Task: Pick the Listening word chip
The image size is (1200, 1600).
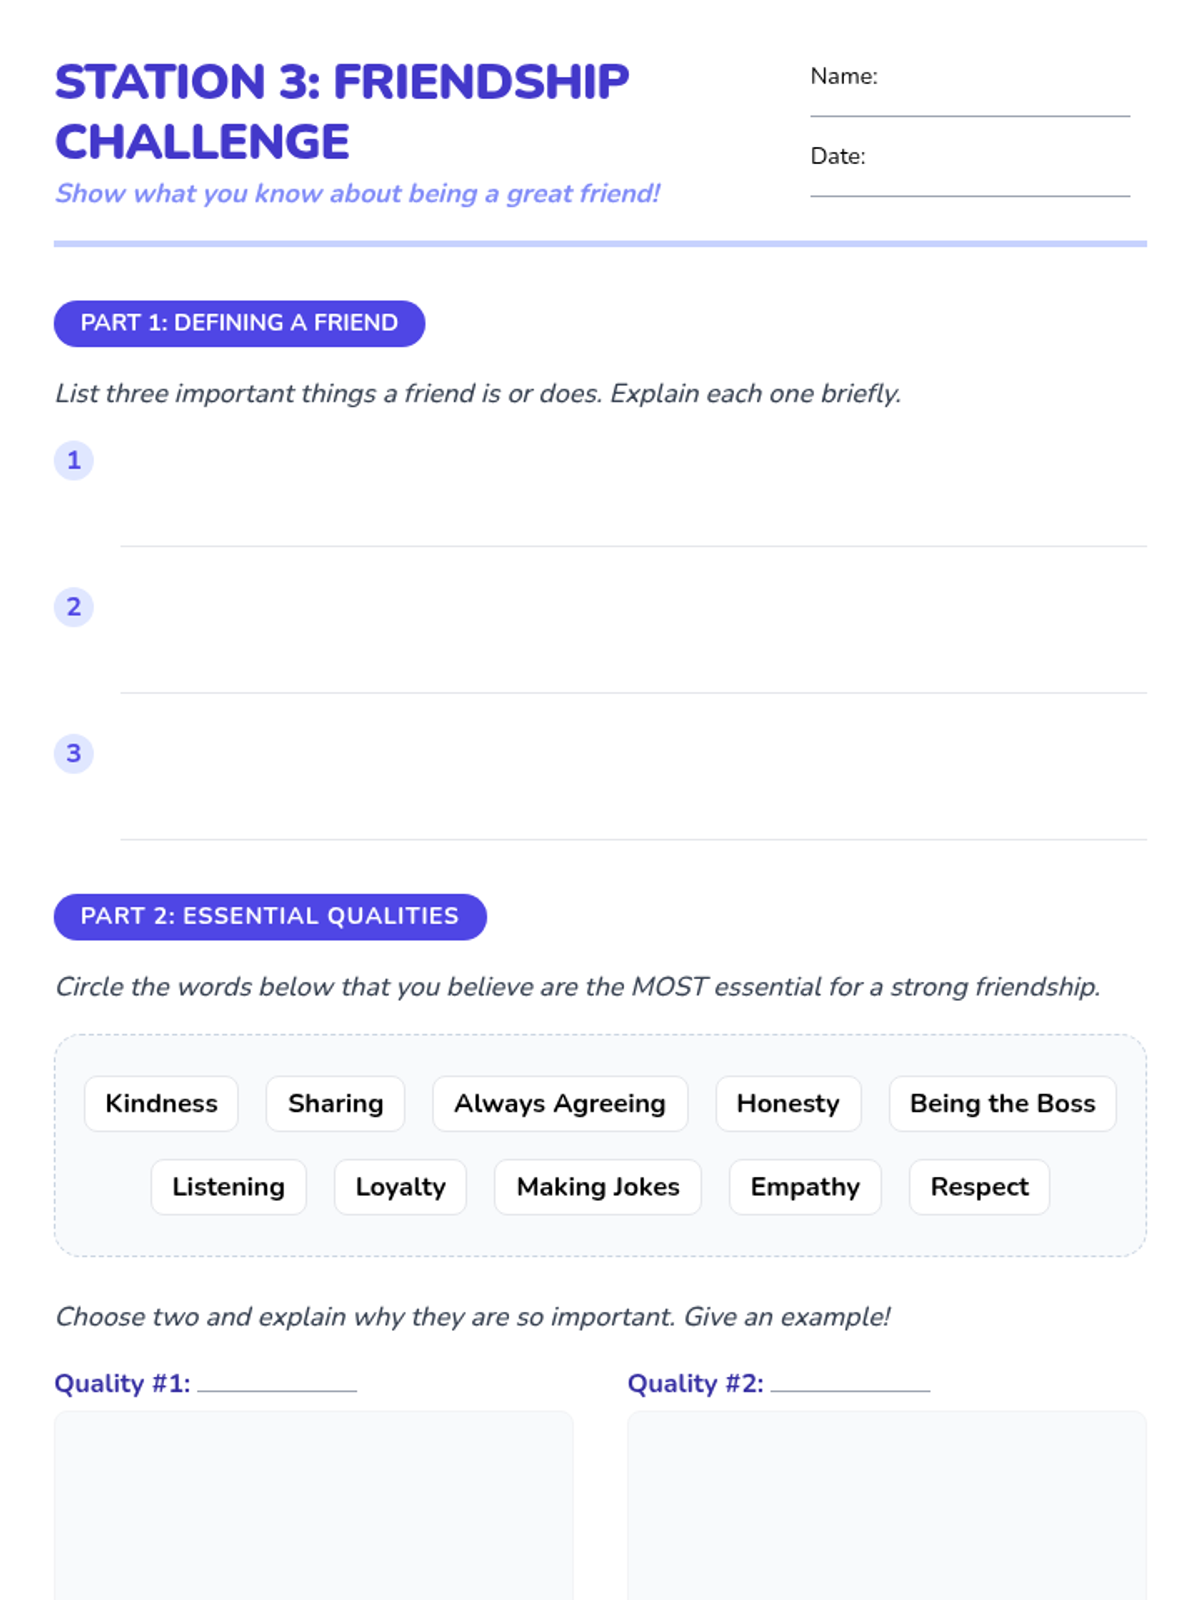Action: click(228, 1187)
